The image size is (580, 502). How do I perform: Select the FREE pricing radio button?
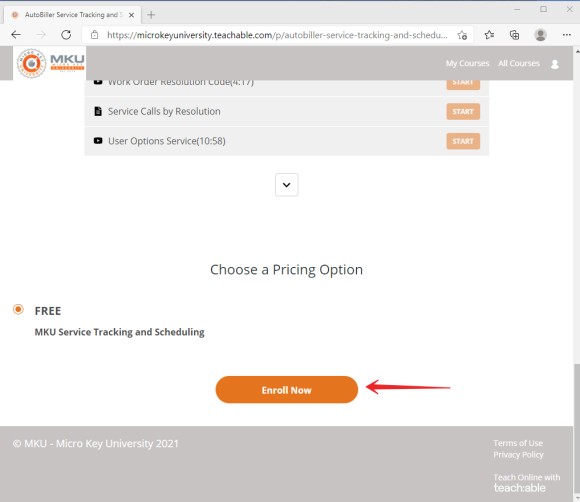click(x=18, y=309)
